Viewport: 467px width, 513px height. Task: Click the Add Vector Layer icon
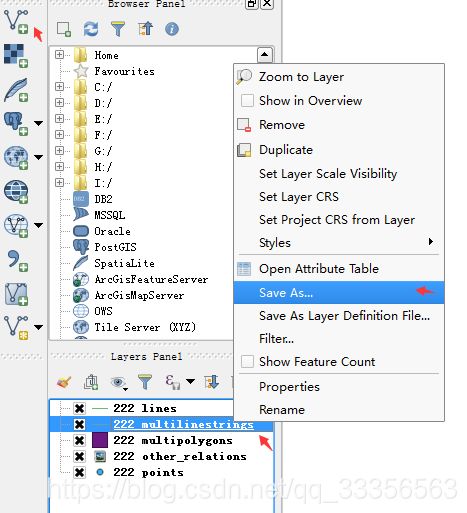(x=16, y=22)
